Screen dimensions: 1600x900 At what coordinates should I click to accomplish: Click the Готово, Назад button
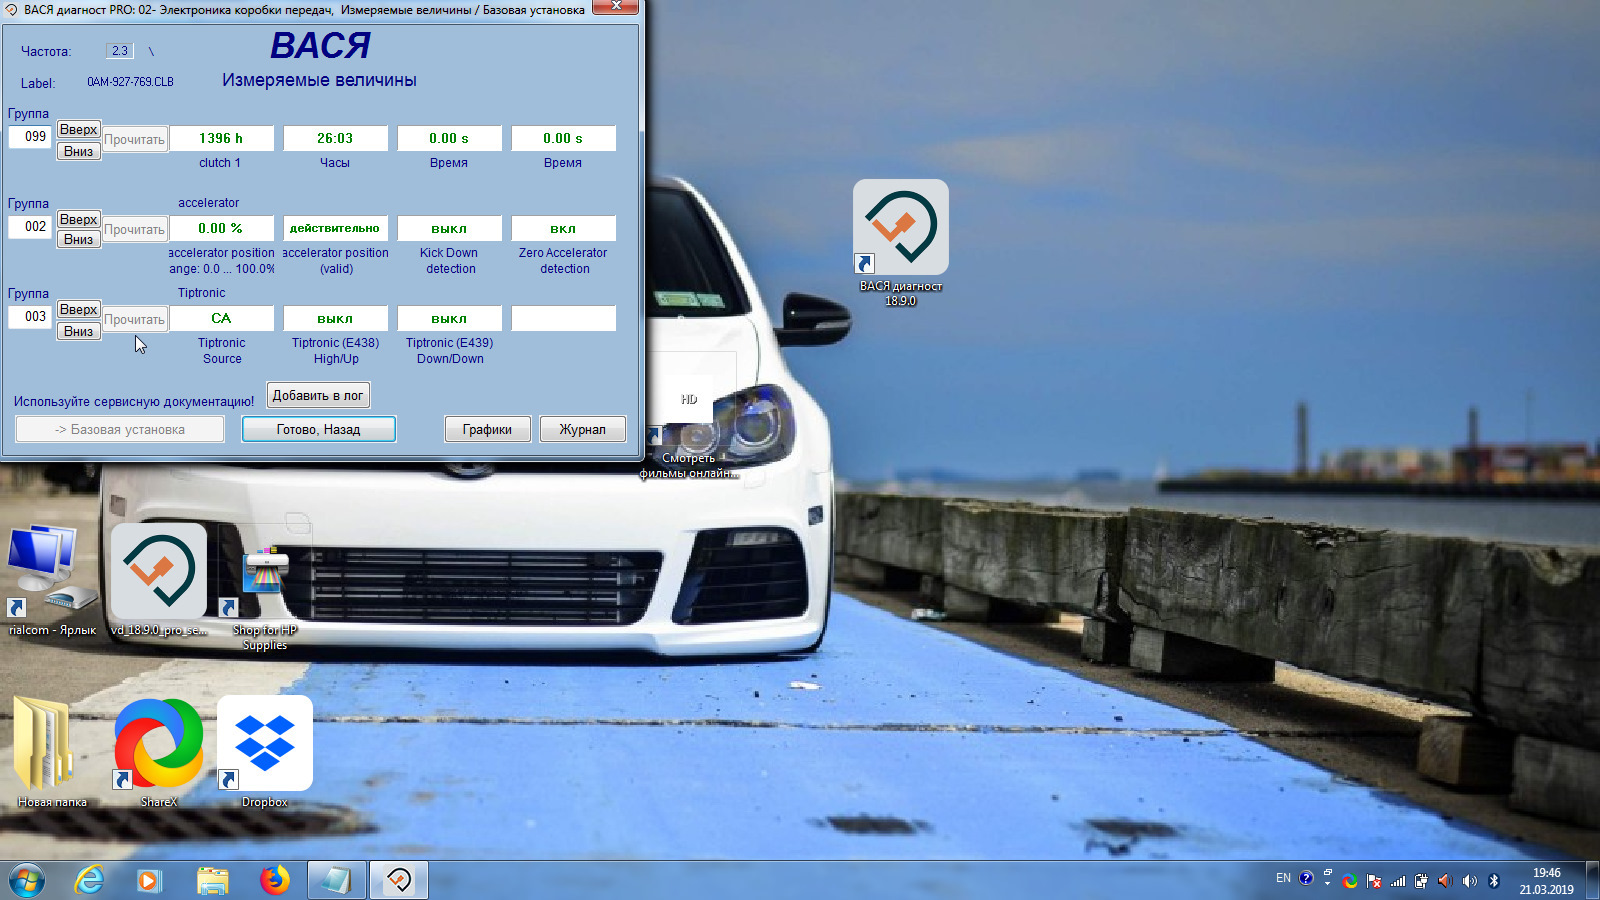319,429
